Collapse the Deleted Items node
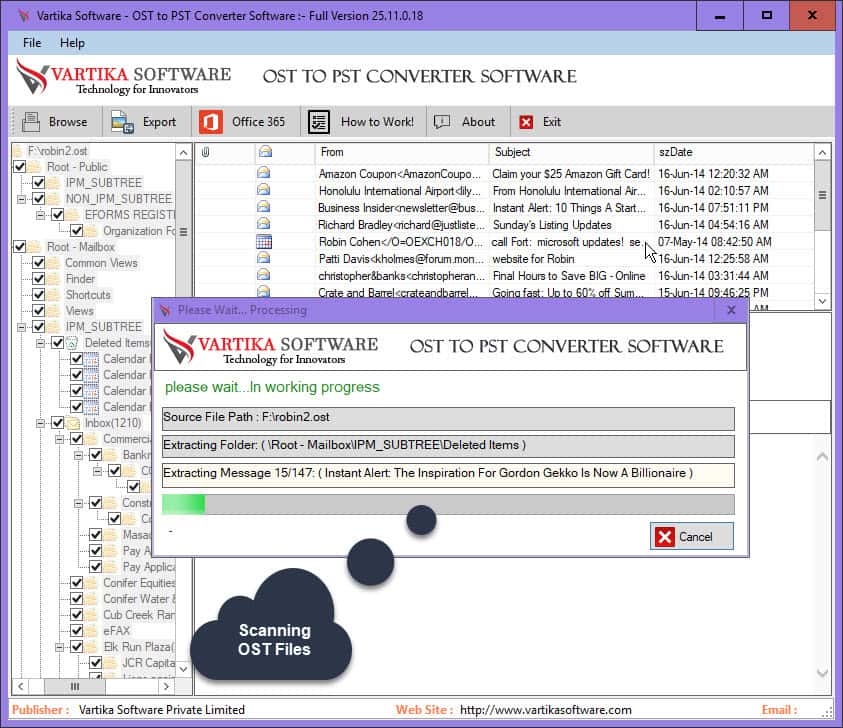Image resolution: width=843 pixels, height=728 pixels. [x=40, y=343]
